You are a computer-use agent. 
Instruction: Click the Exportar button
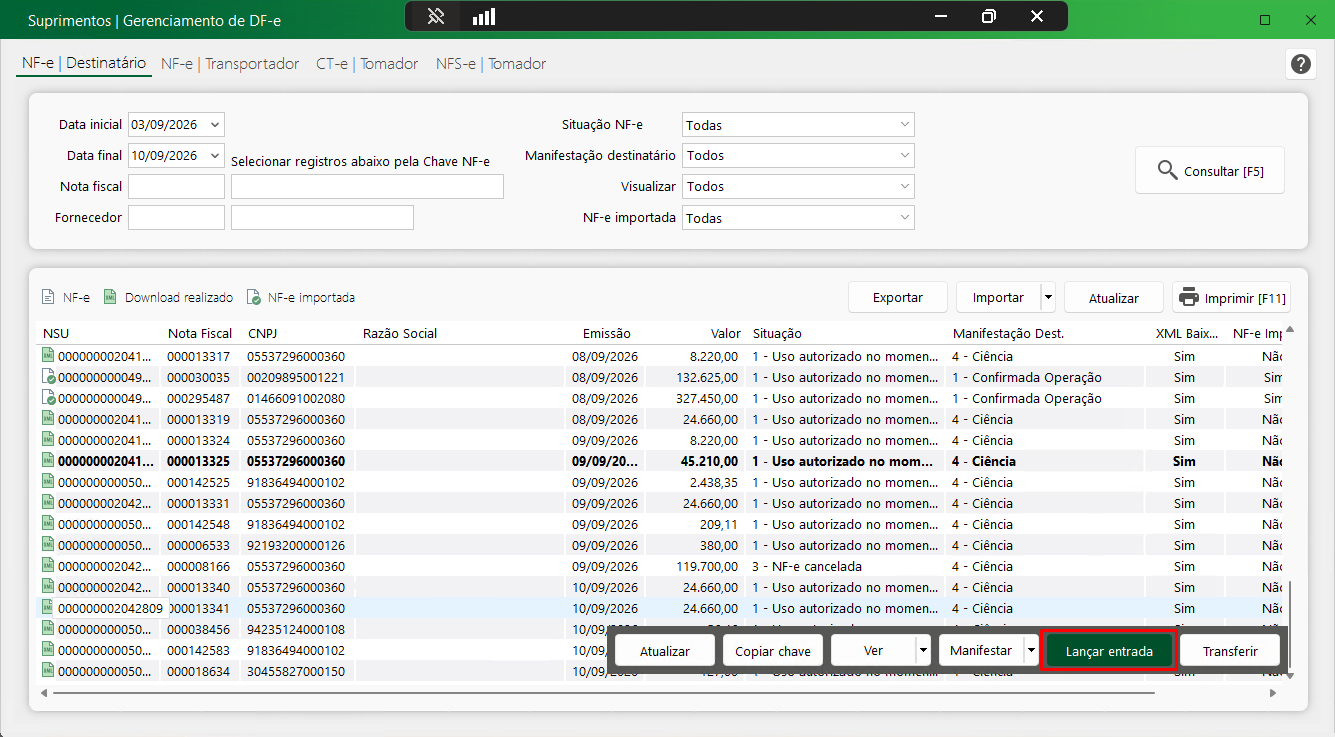click(x=898, y=298)
